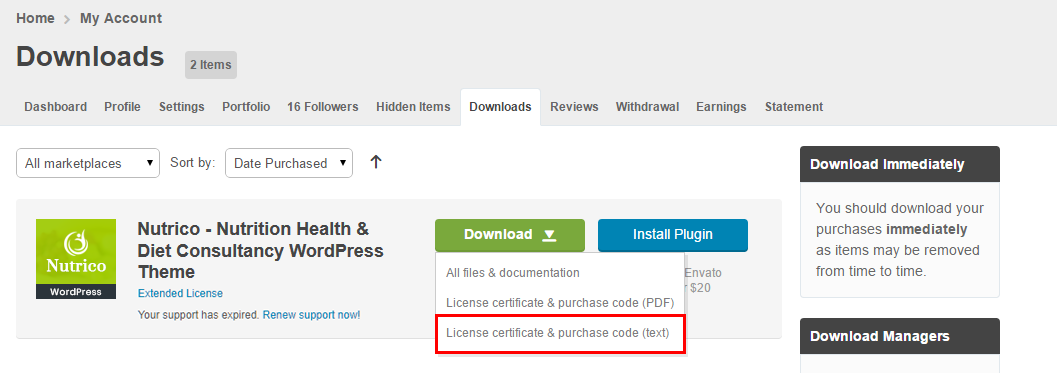This screenshot has width=1057, height=373.
Task: Click the 2 Items count badge
Action: coord(211,65)
